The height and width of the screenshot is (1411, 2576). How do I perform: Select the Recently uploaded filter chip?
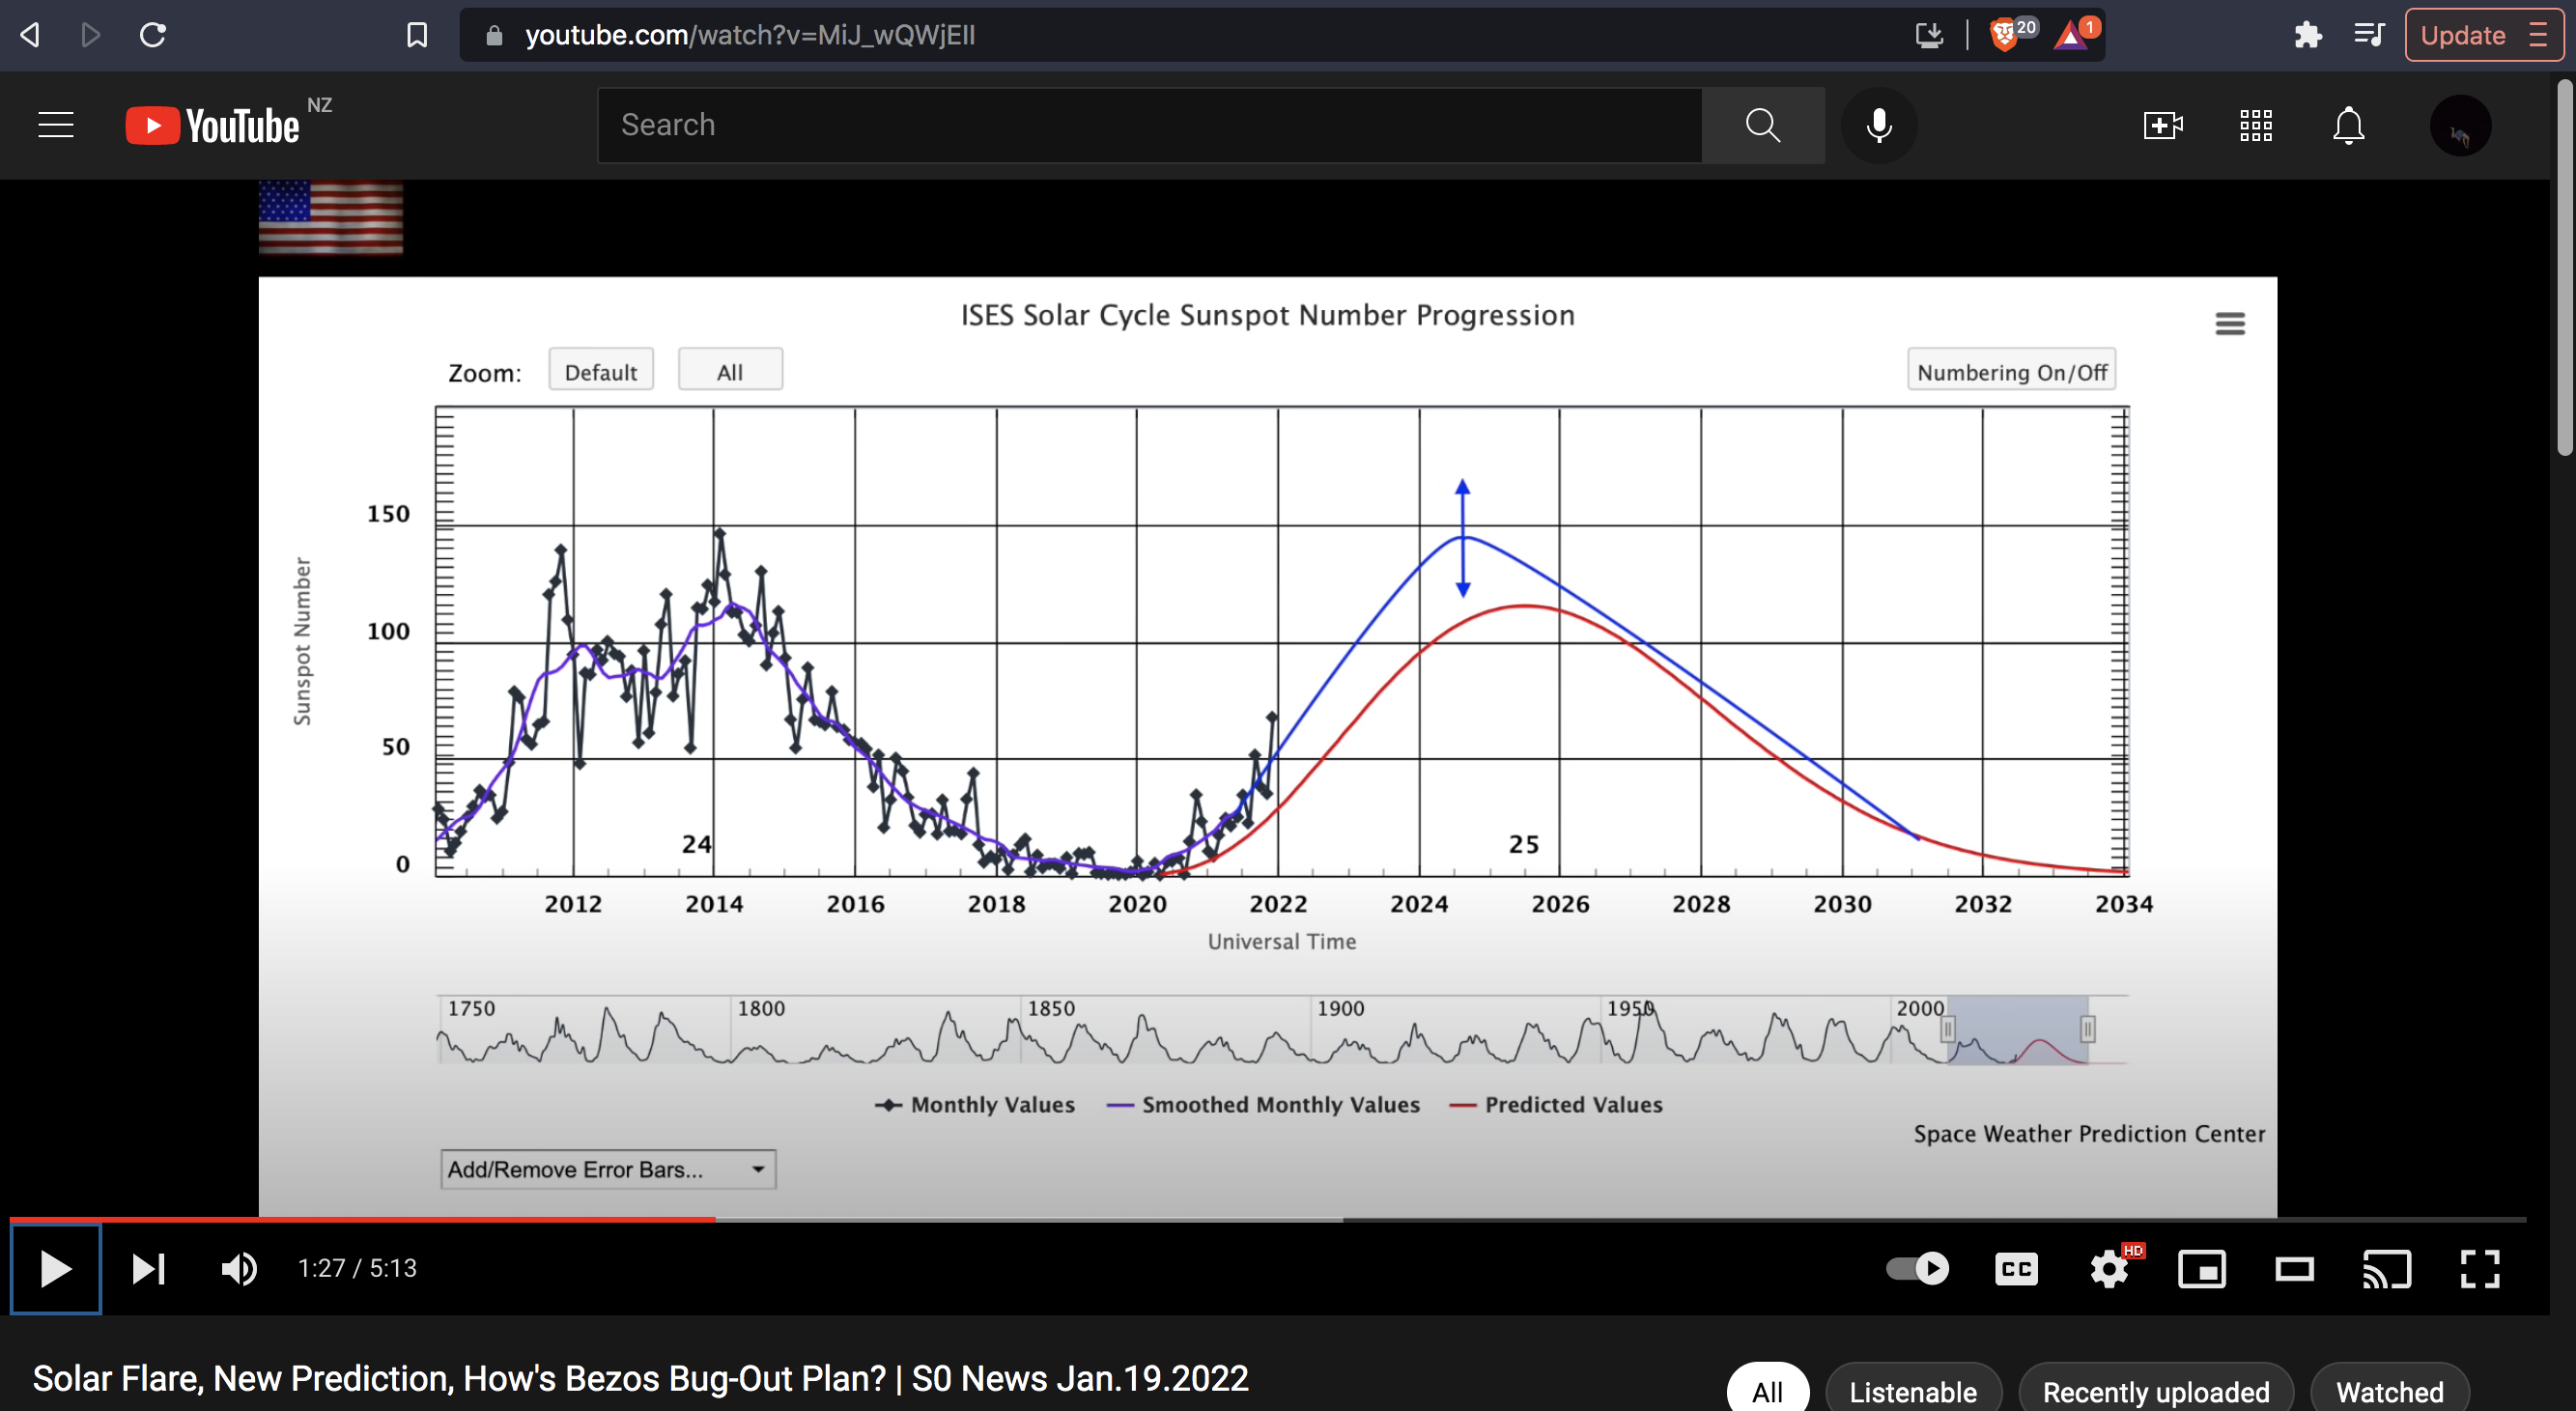coord(2155,1391)
